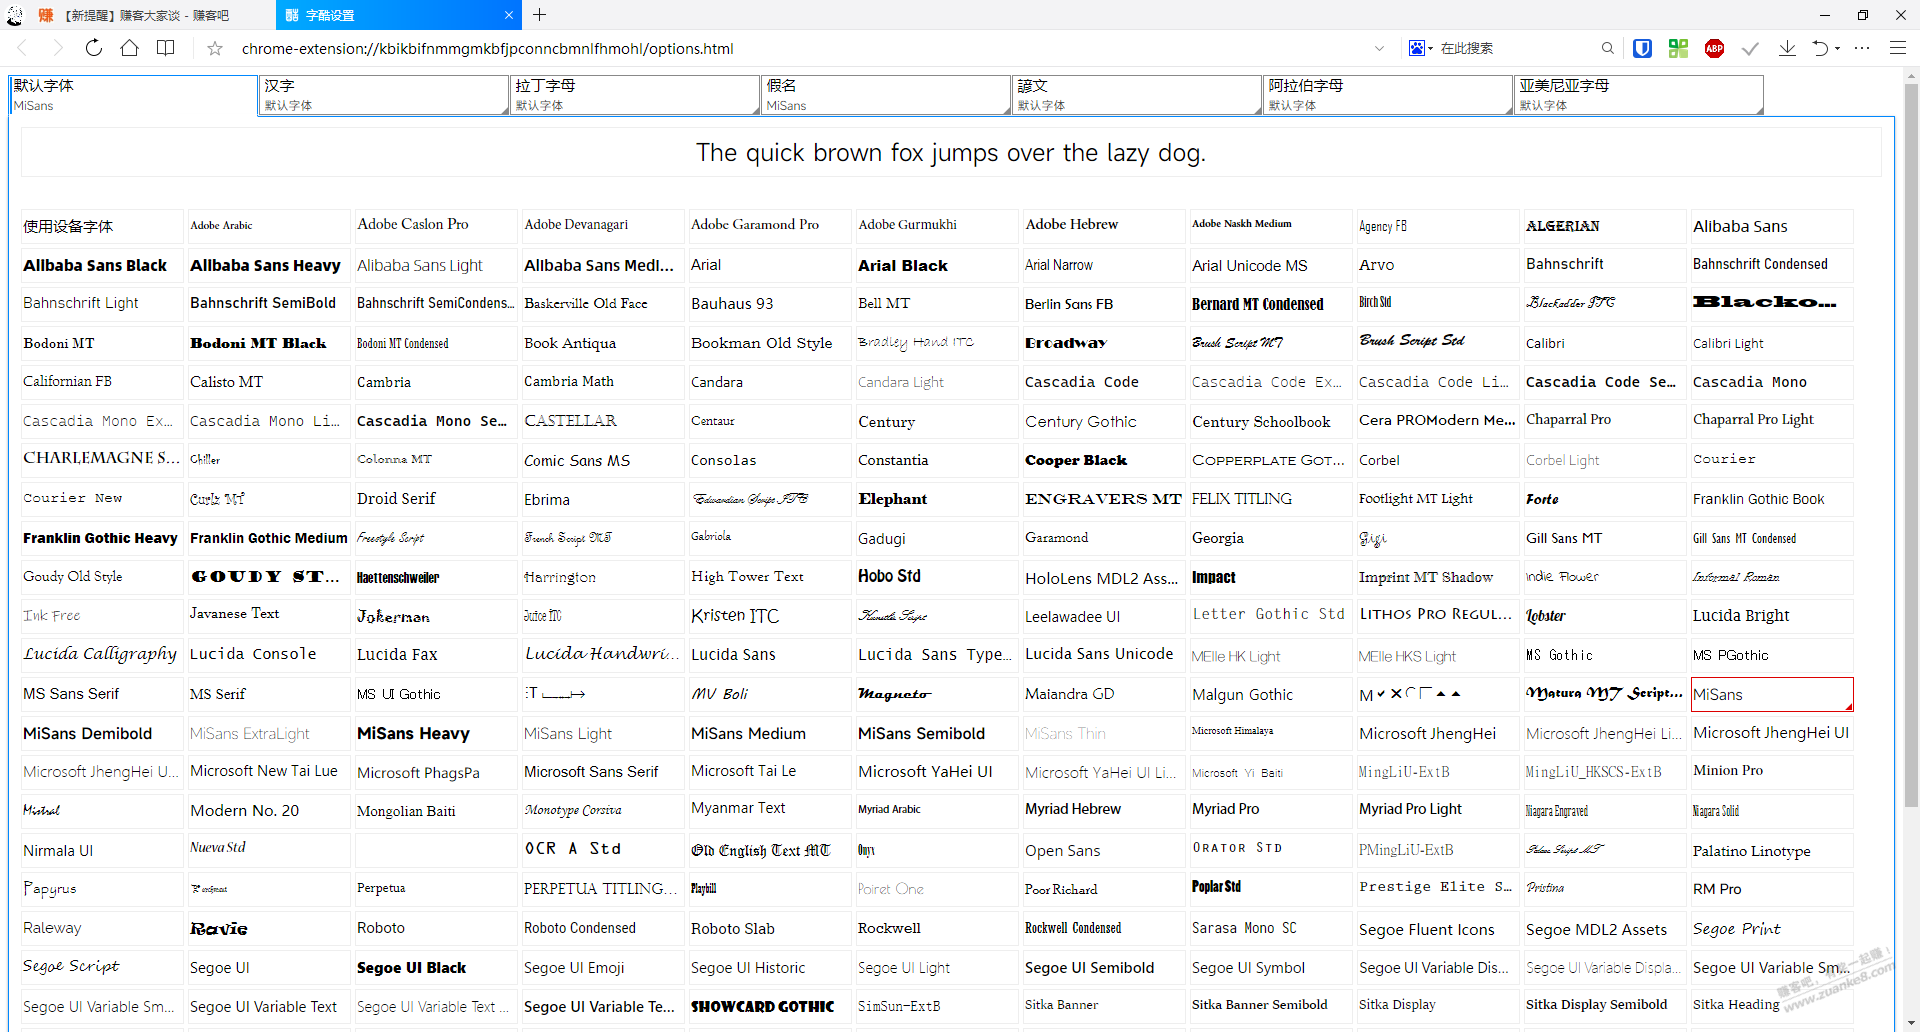Close the 字酷设置 tab
The width and height of the screenshot is (1920, 1032).
[508, 15]
